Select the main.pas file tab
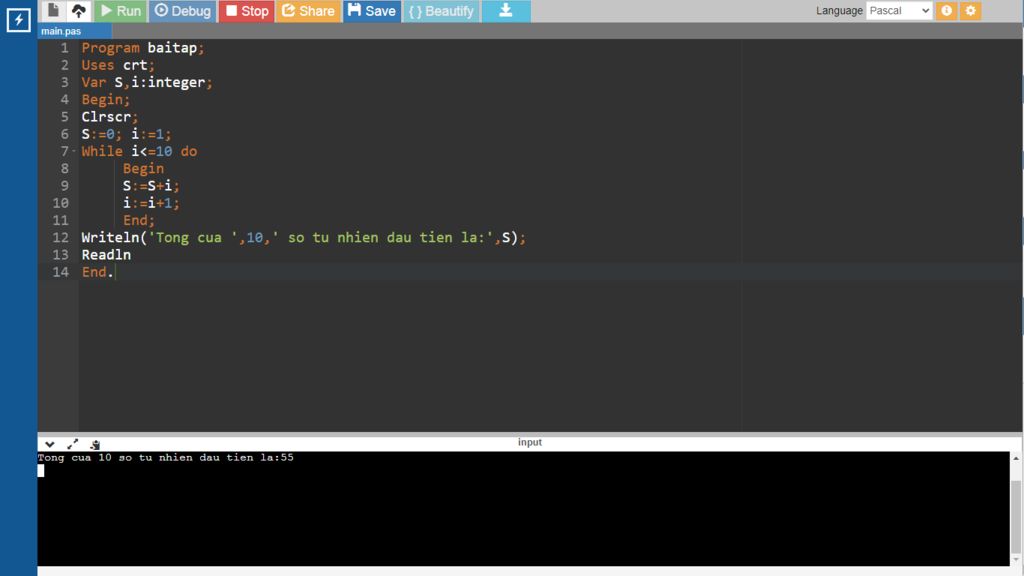The image size is (1024, 576). pos(74,31)
